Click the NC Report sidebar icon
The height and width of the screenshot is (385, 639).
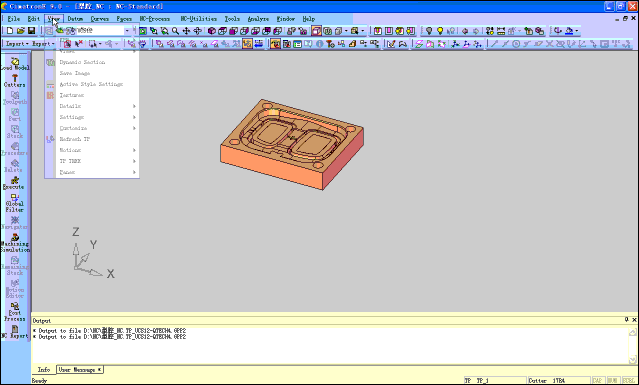click(x=15, y=332)
